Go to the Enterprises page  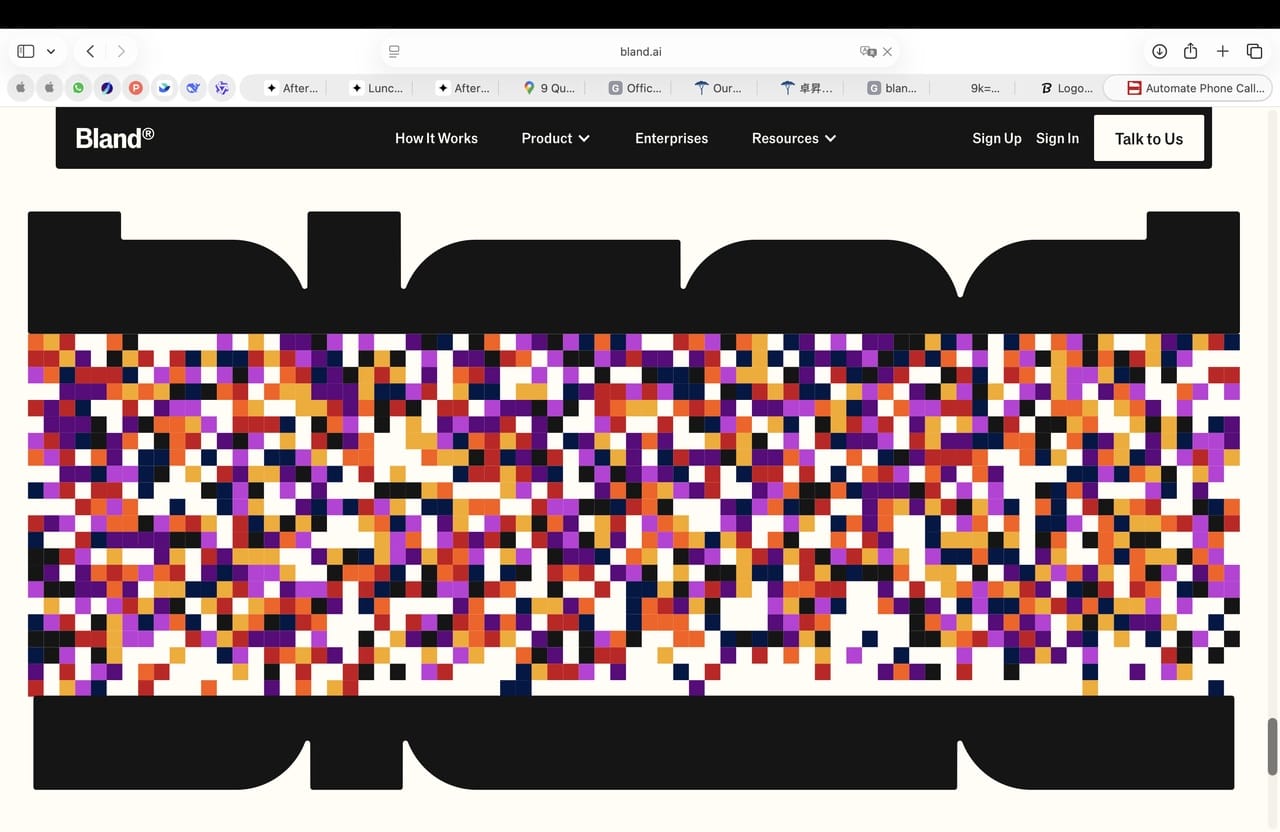click(671, 138)
